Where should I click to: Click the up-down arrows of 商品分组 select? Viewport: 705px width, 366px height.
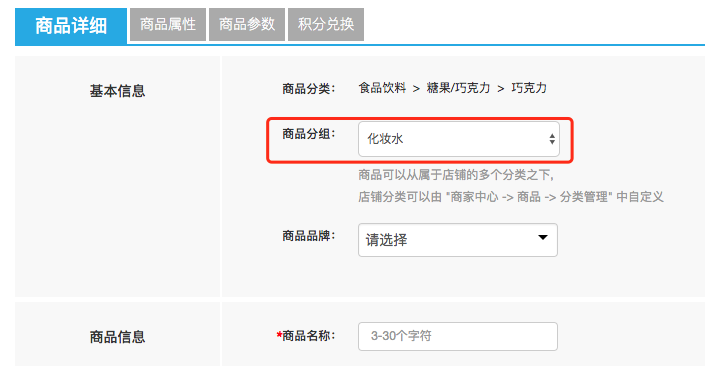click(552, 139)
